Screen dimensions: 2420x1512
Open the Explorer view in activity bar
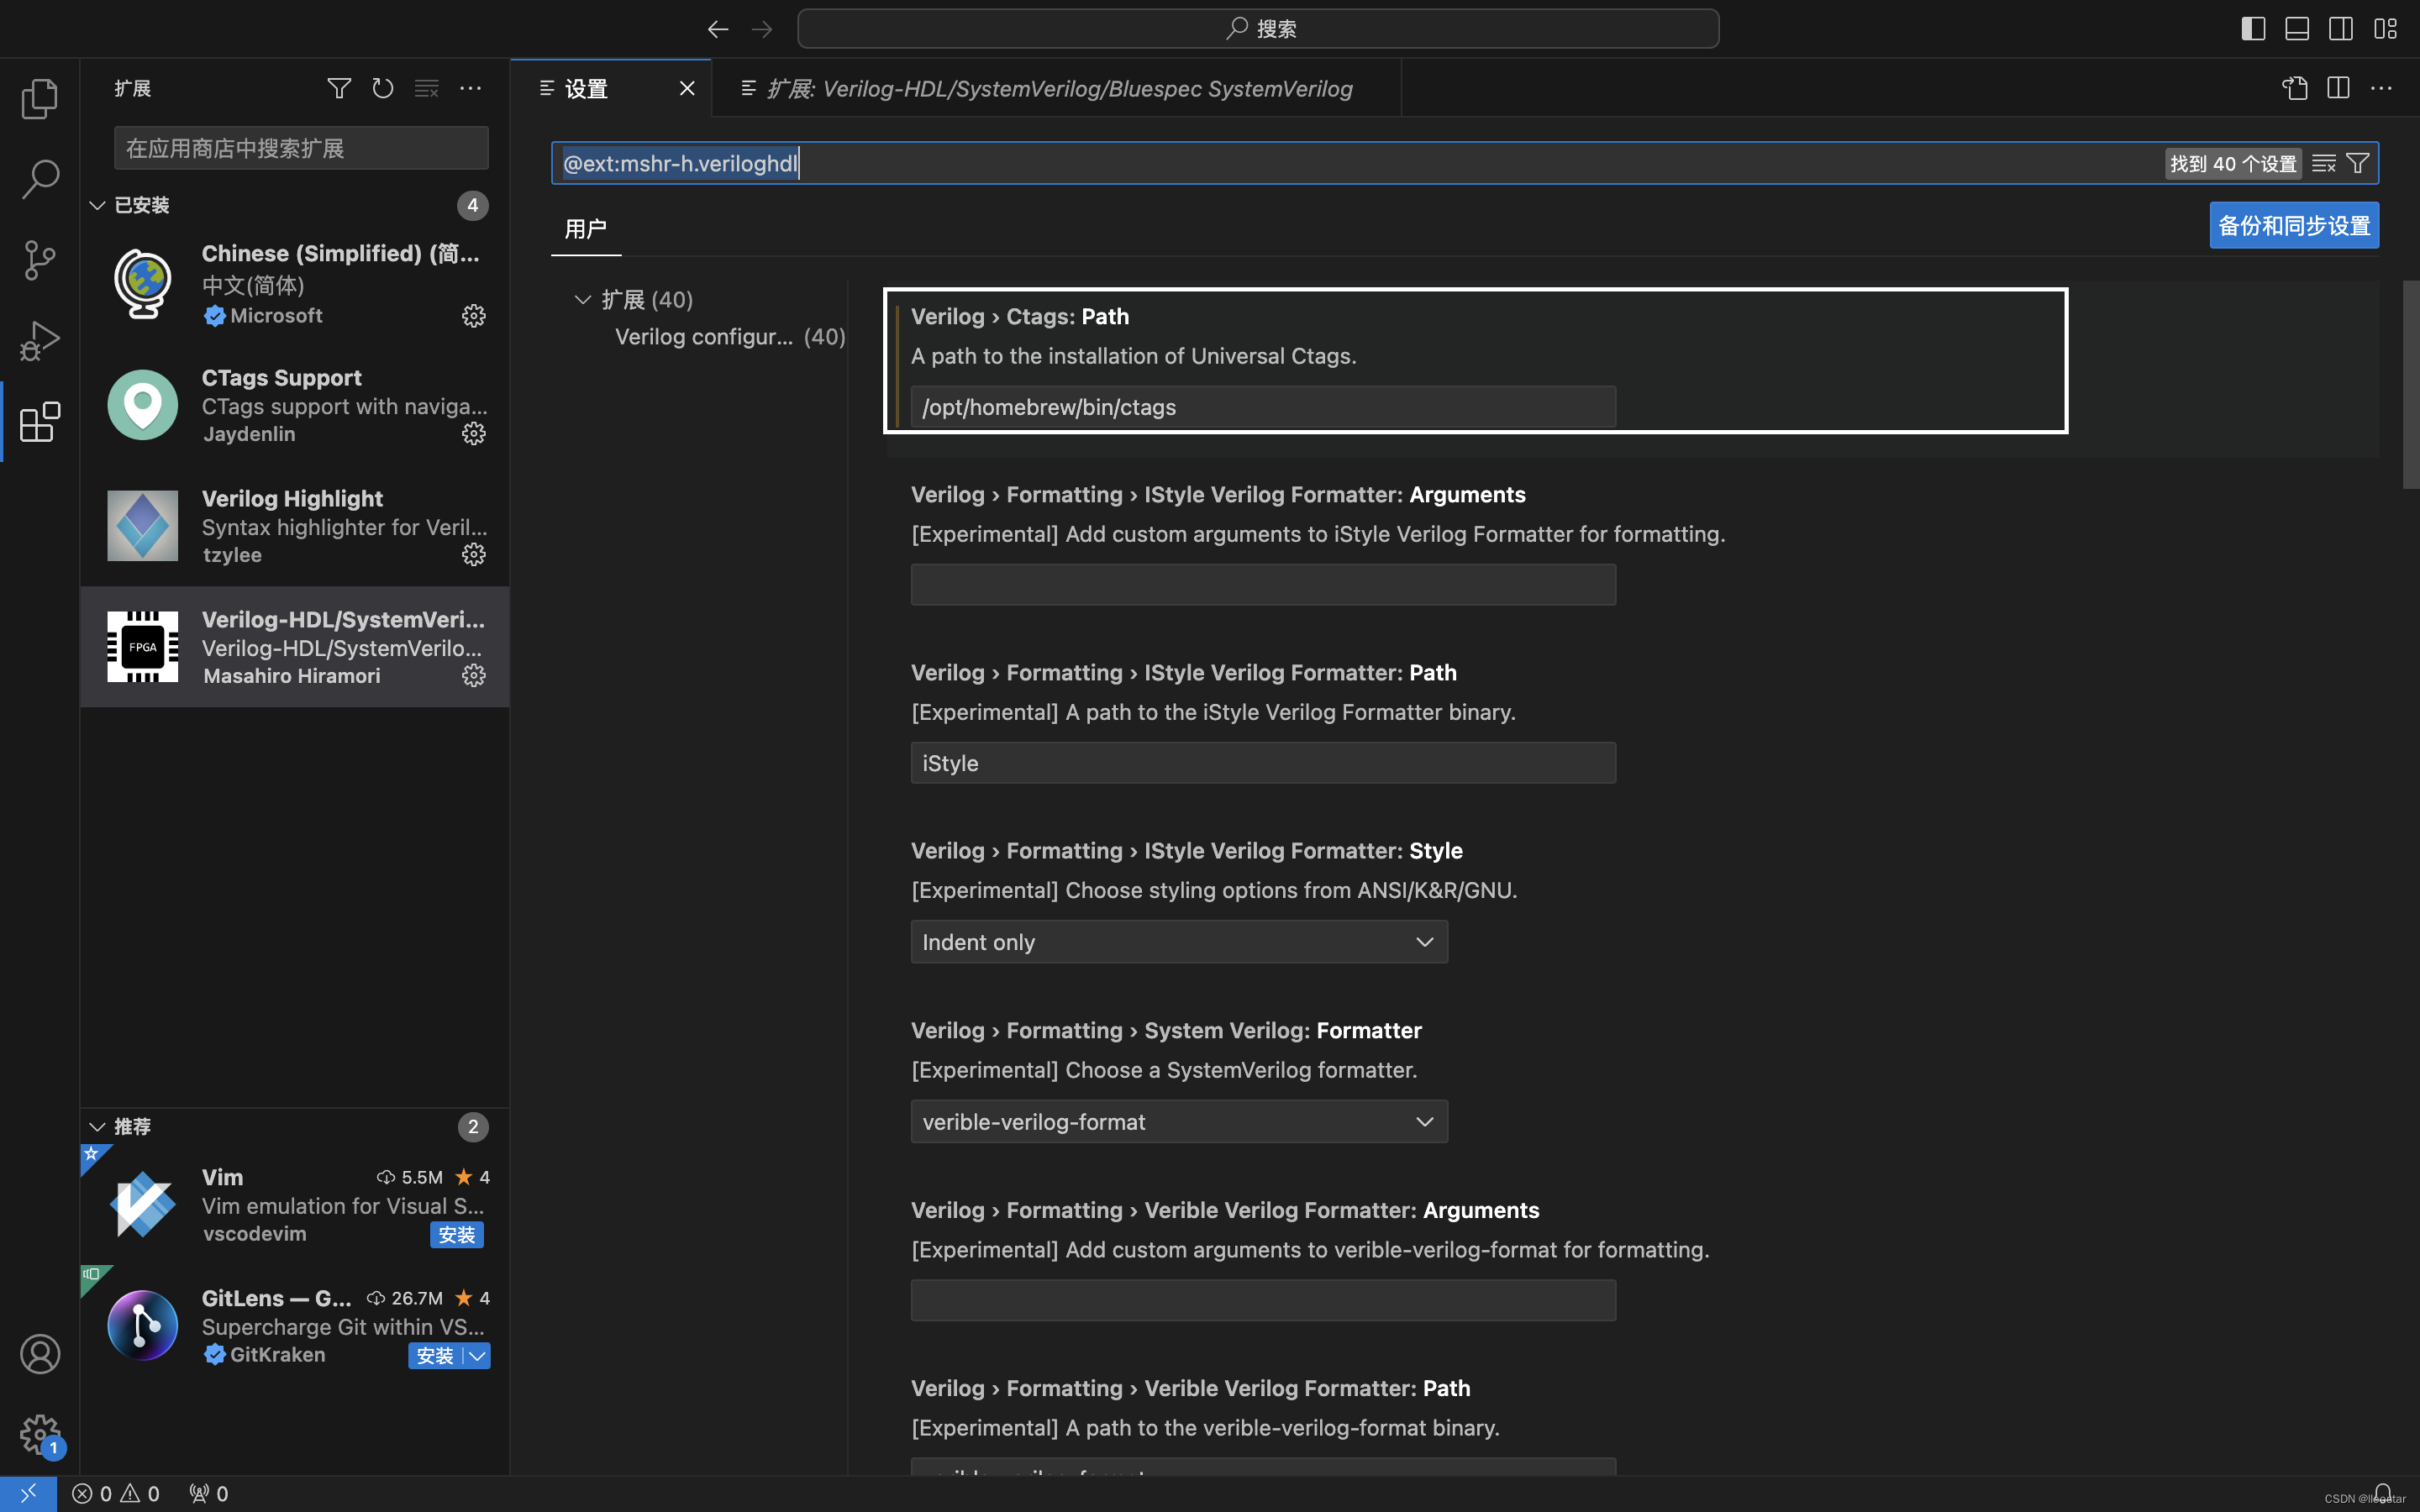click(x=40, y=98)
